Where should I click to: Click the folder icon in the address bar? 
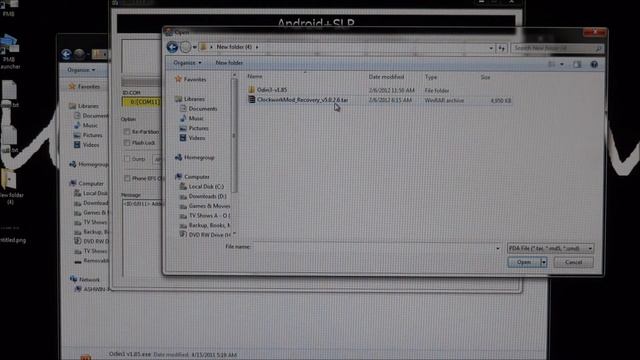click(203, 47)
